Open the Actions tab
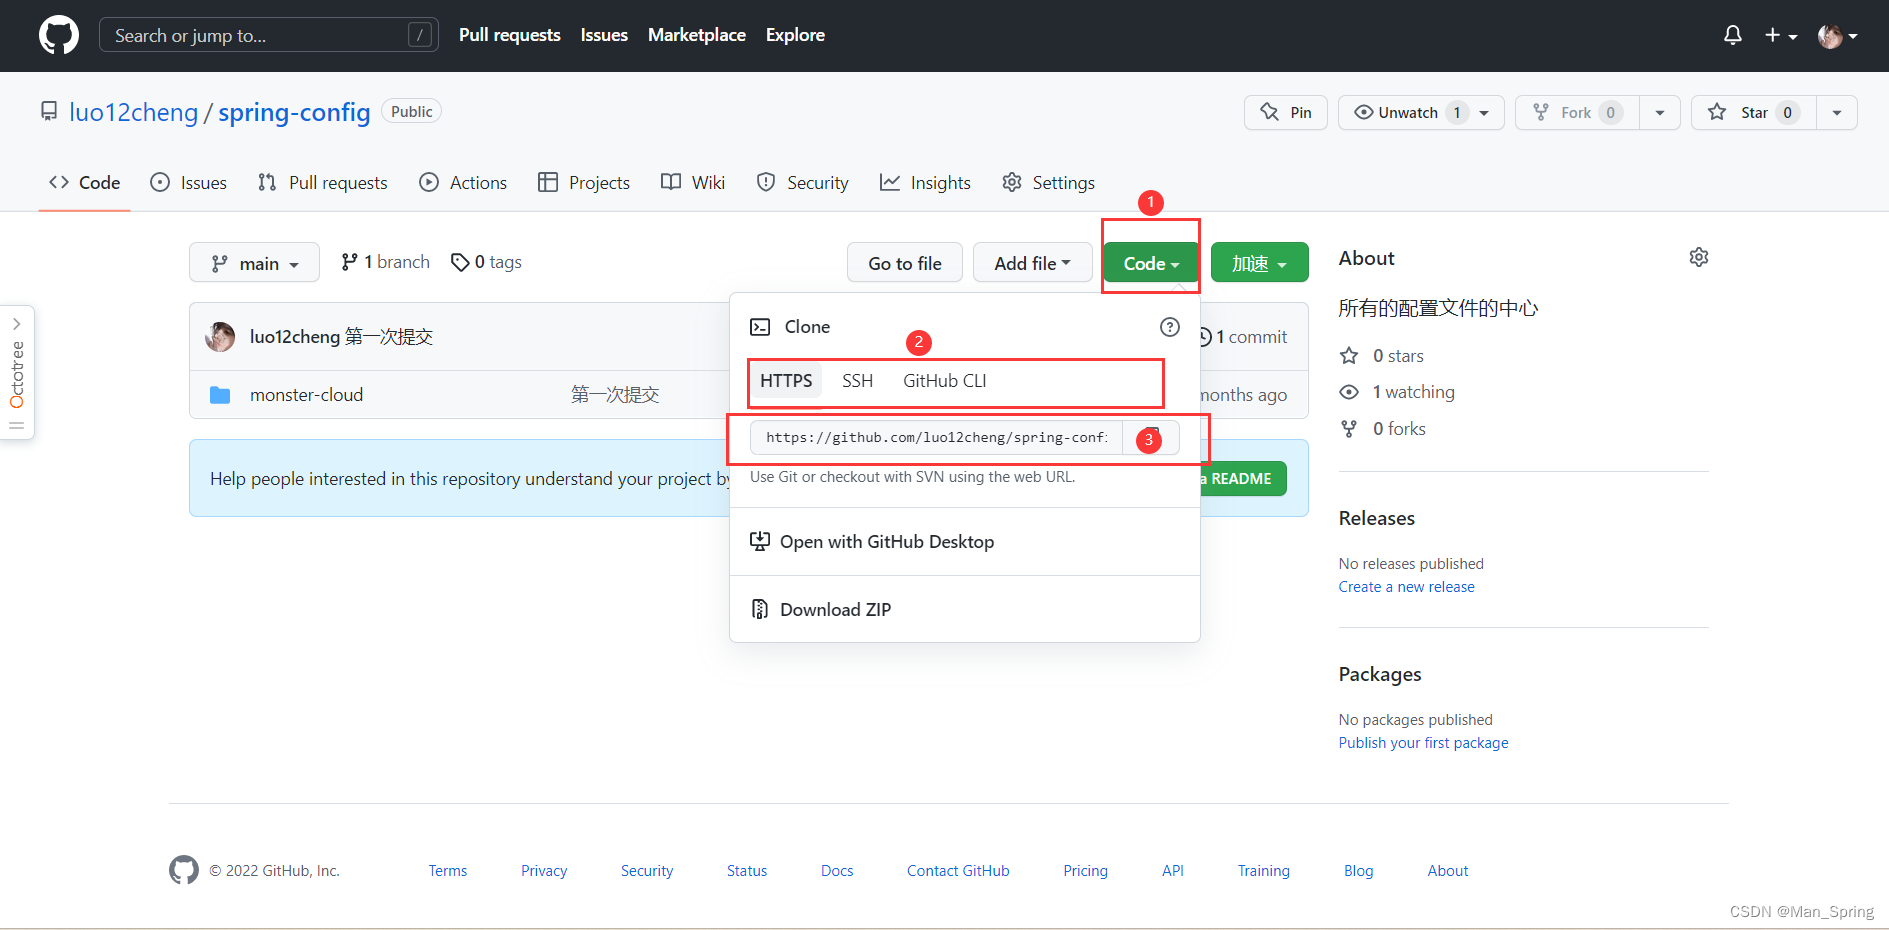 coord(463,182)
